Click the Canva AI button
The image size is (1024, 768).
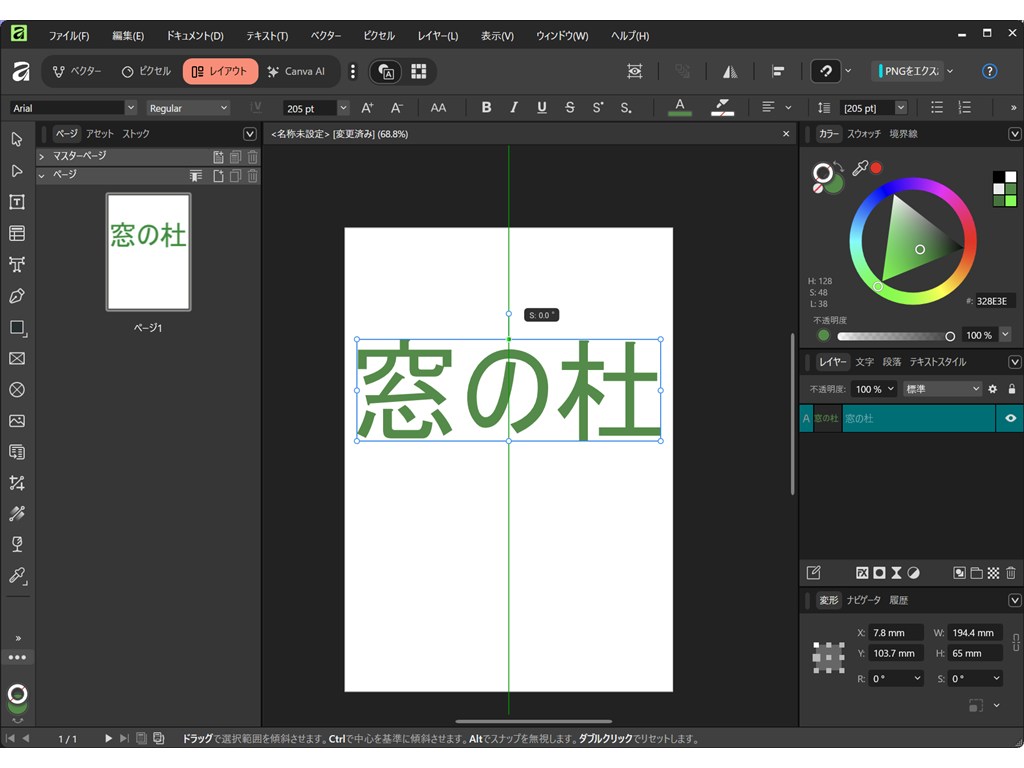(x=296, y=72)
